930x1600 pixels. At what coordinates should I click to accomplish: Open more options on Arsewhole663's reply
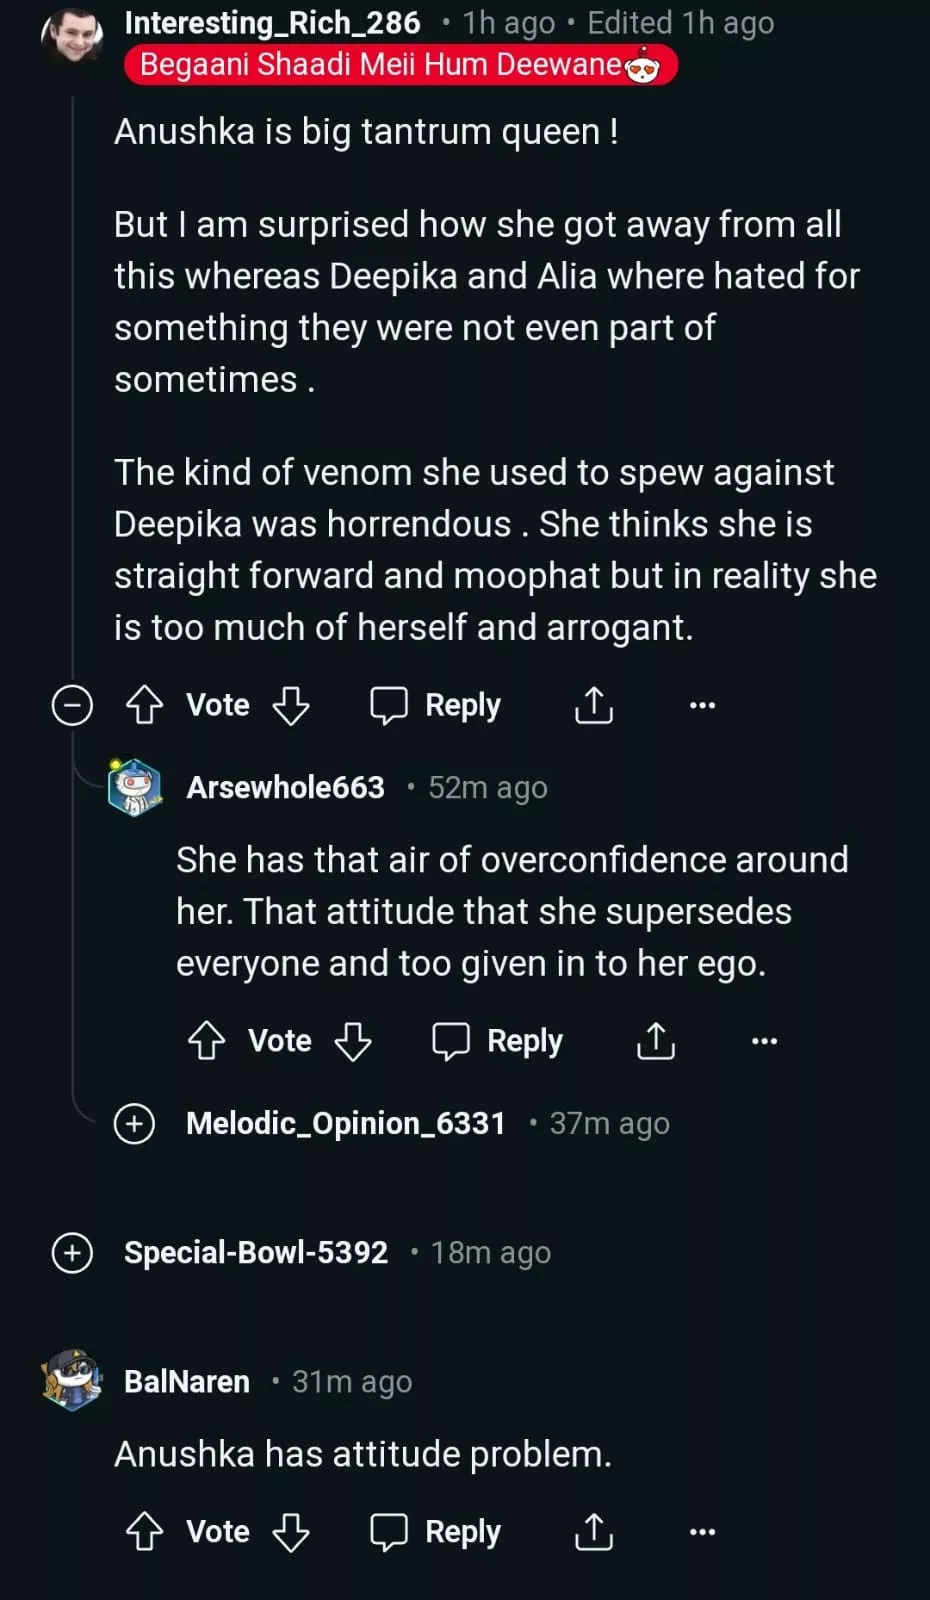tap(765, 1041)
